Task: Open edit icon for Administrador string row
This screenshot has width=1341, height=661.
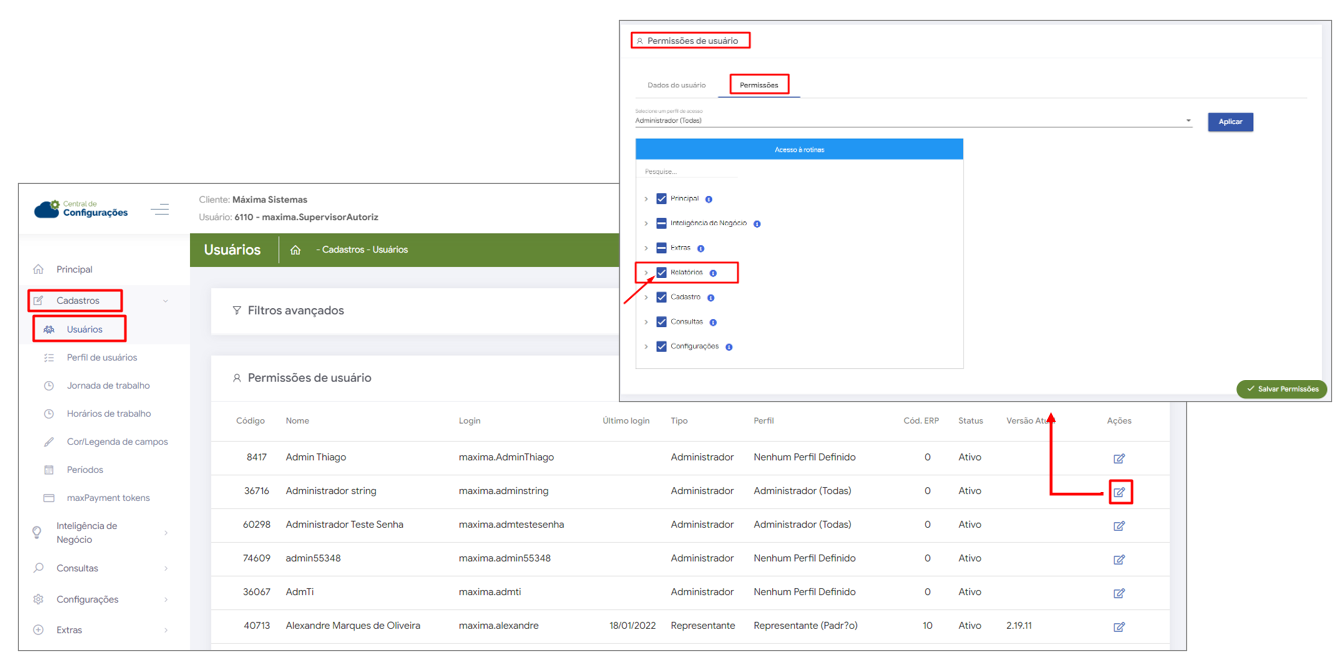Action: (x=1119, y=492)
